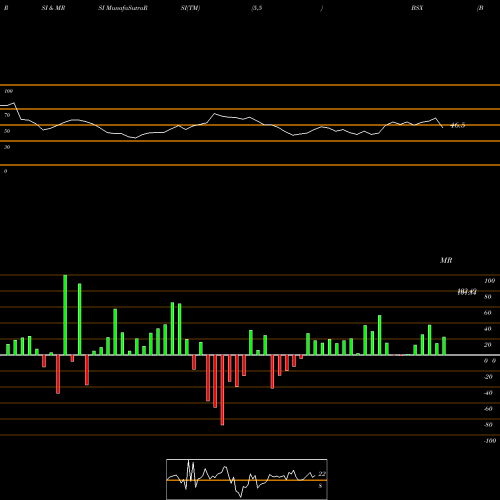This screenshot has width=500, height=500.
Task: Click the '30' level label on RSI panel
Action: click(7, 147)
